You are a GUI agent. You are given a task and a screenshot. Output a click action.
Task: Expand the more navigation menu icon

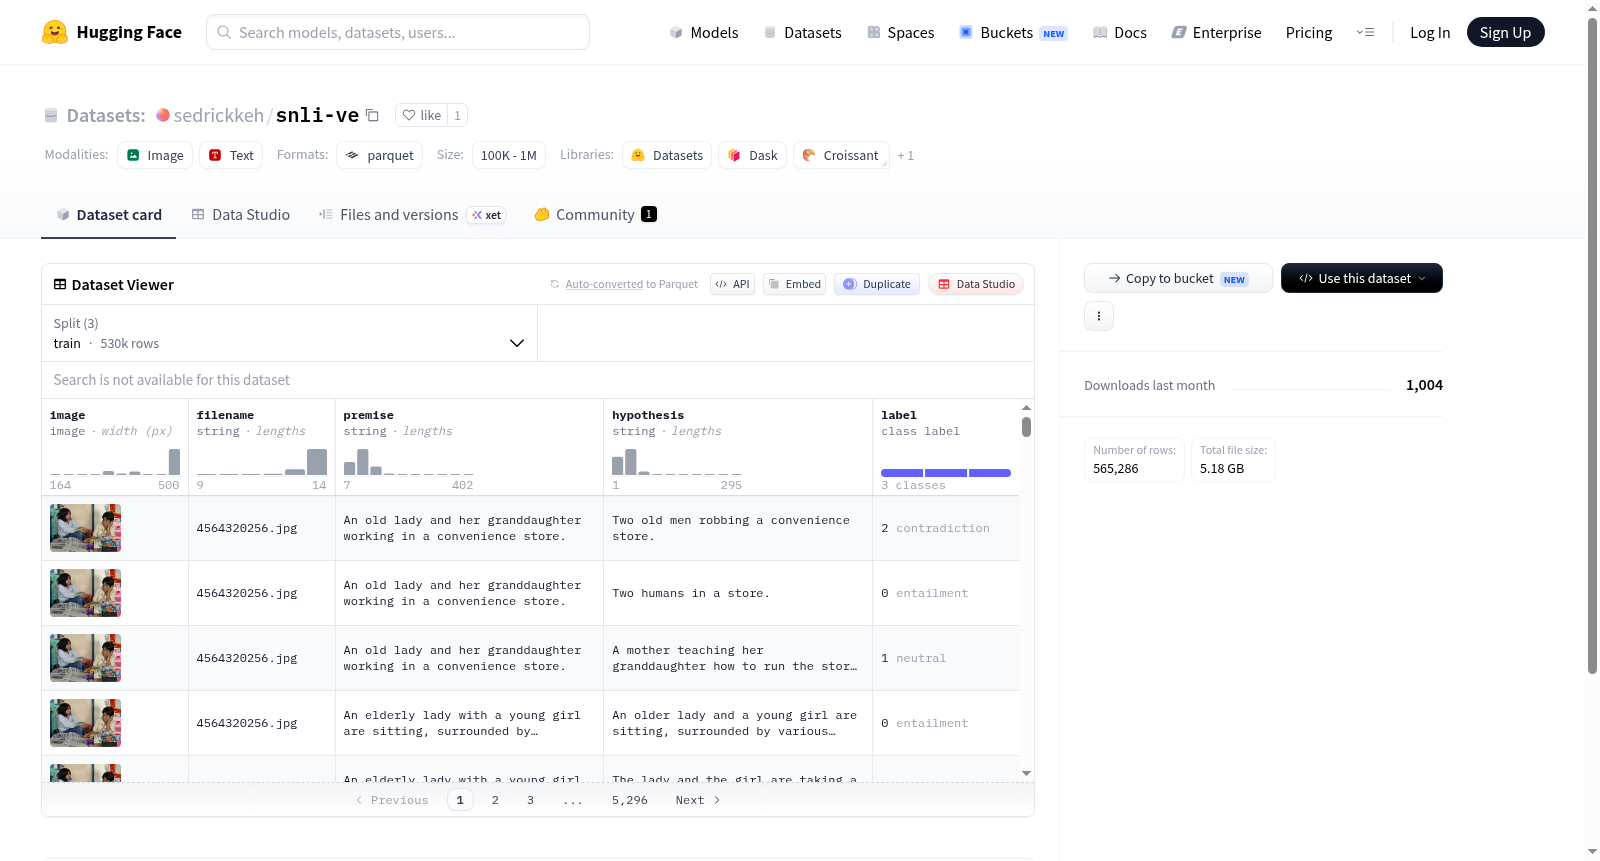pyautogui.click(x=1365, y=32)
